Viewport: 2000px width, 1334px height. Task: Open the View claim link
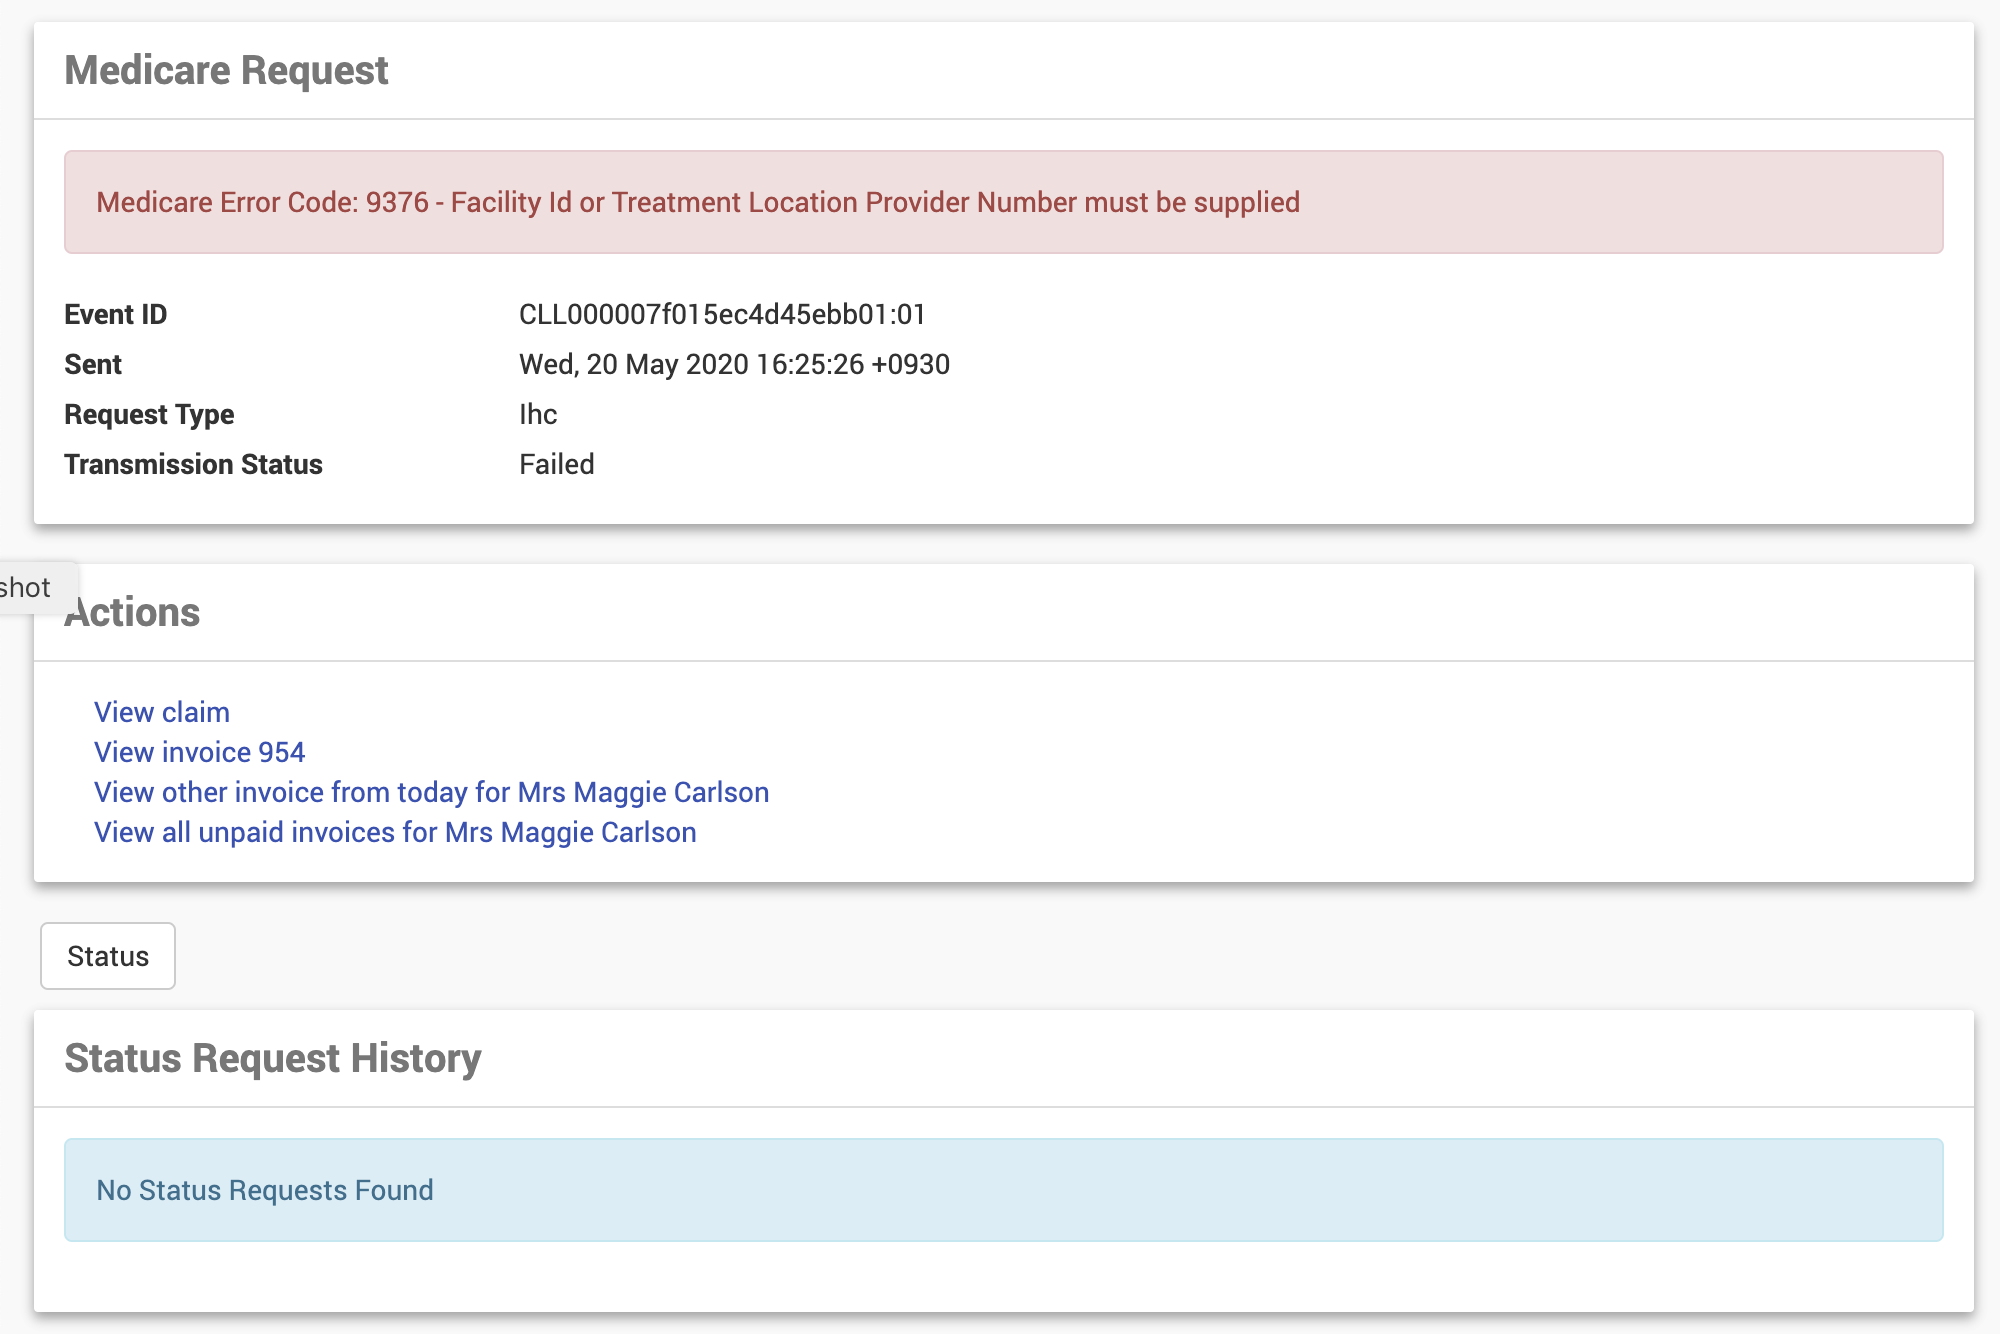tap(162, 712)
